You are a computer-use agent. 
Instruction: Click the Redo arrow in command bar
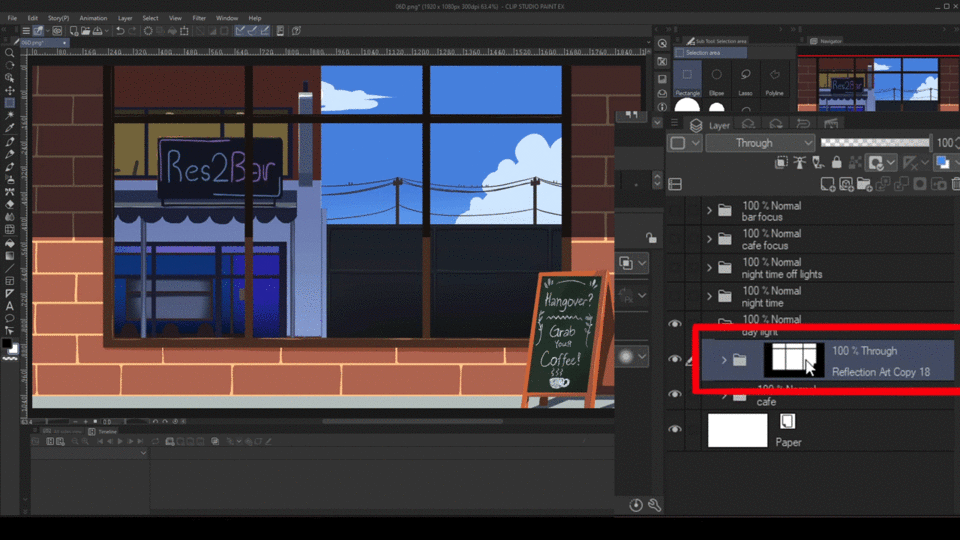[x=132, y=31]
